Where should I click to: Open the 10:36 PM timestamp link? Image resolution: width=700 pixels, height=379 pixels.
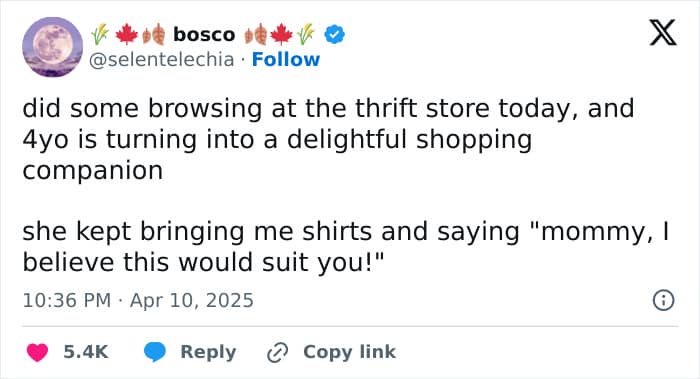click(x=67, y=300)
